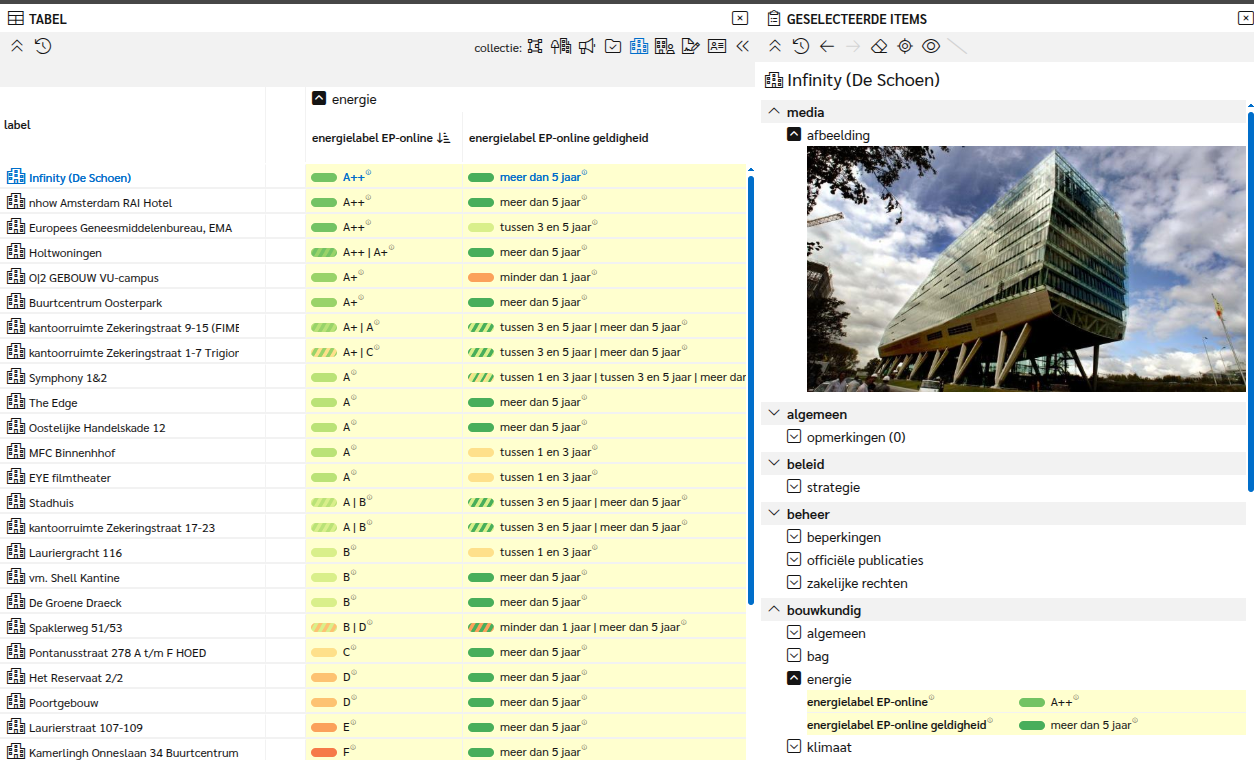Click the energielabel EP-online geldigheid column header

558,138
